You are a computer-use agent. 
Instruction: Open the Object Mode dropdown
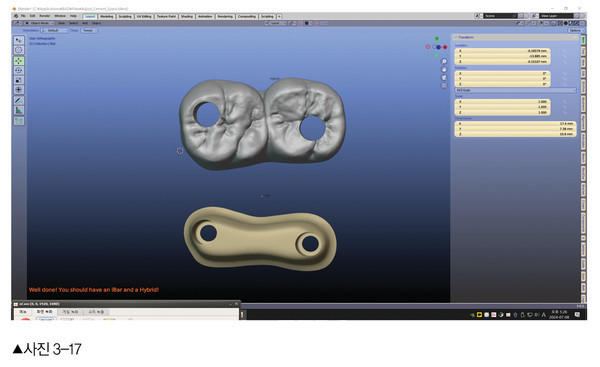point(39,23)
